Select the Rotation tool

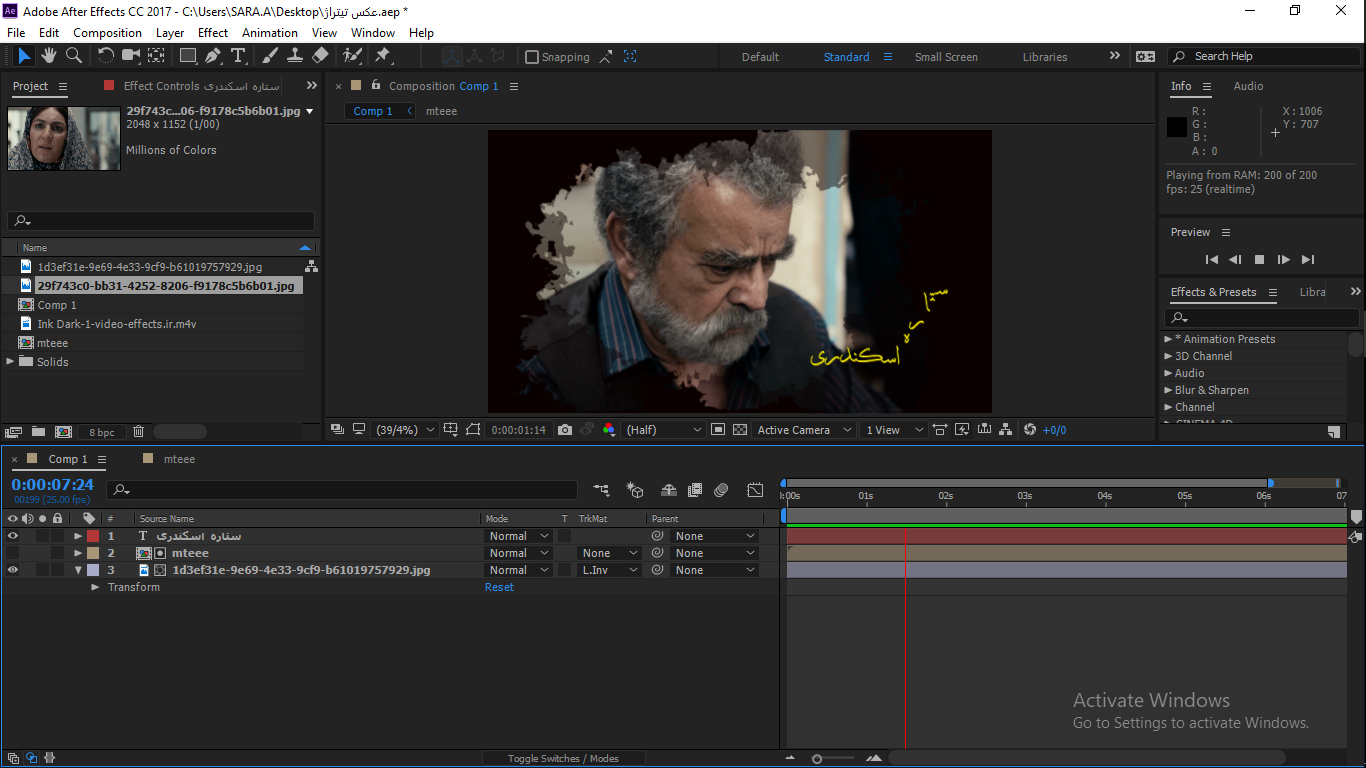click(x=106, y=56)
